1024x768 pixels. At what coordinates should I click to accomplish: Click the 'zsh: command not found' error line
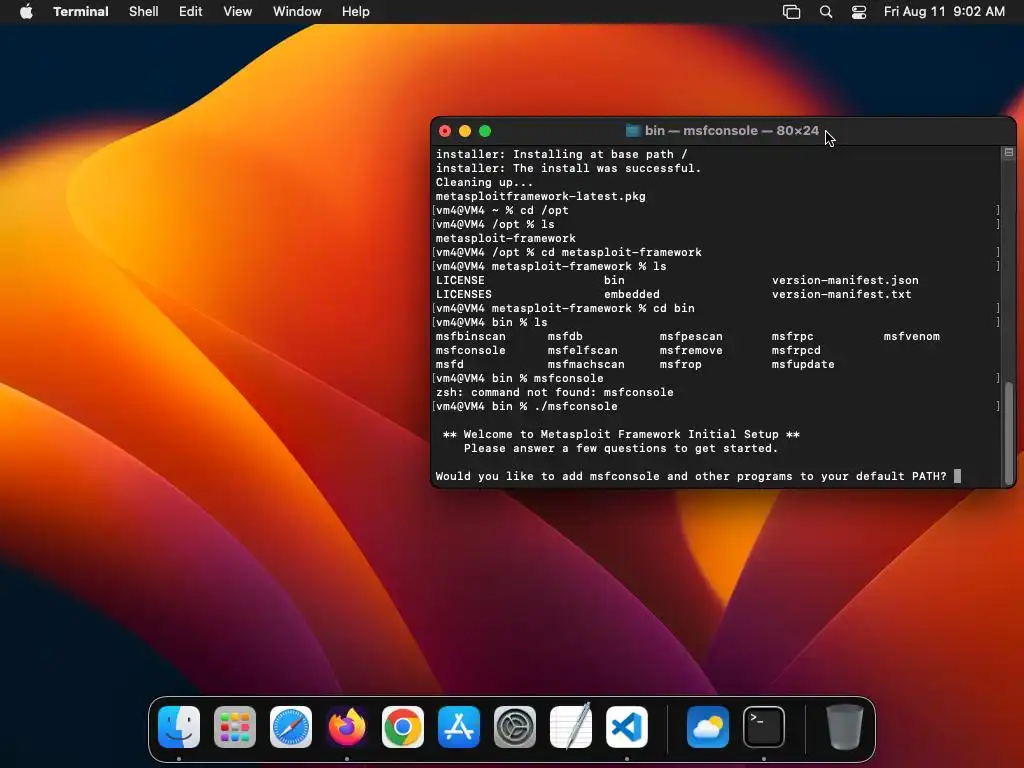click(x=554, y=392)
